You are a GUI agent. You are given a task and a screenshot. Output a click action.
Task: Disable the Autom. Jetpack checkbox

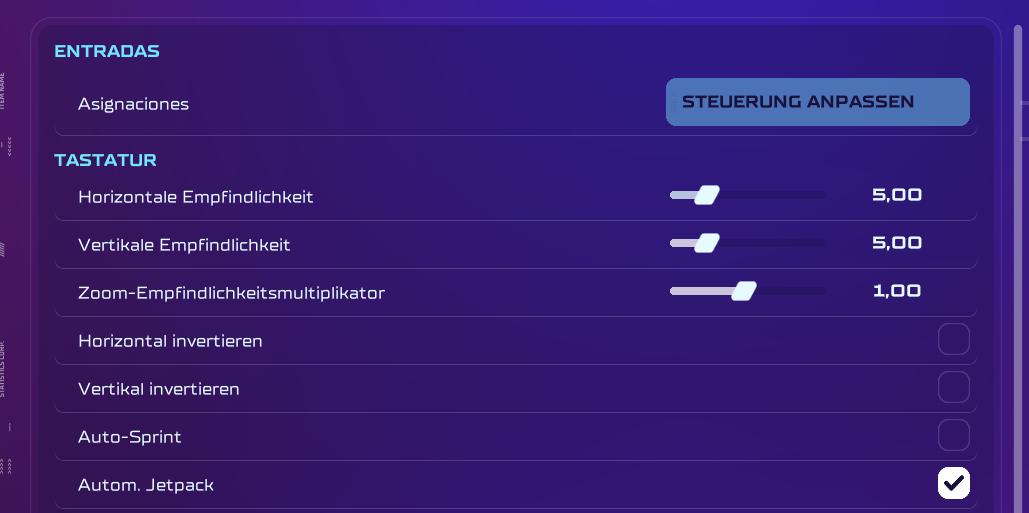953,484
